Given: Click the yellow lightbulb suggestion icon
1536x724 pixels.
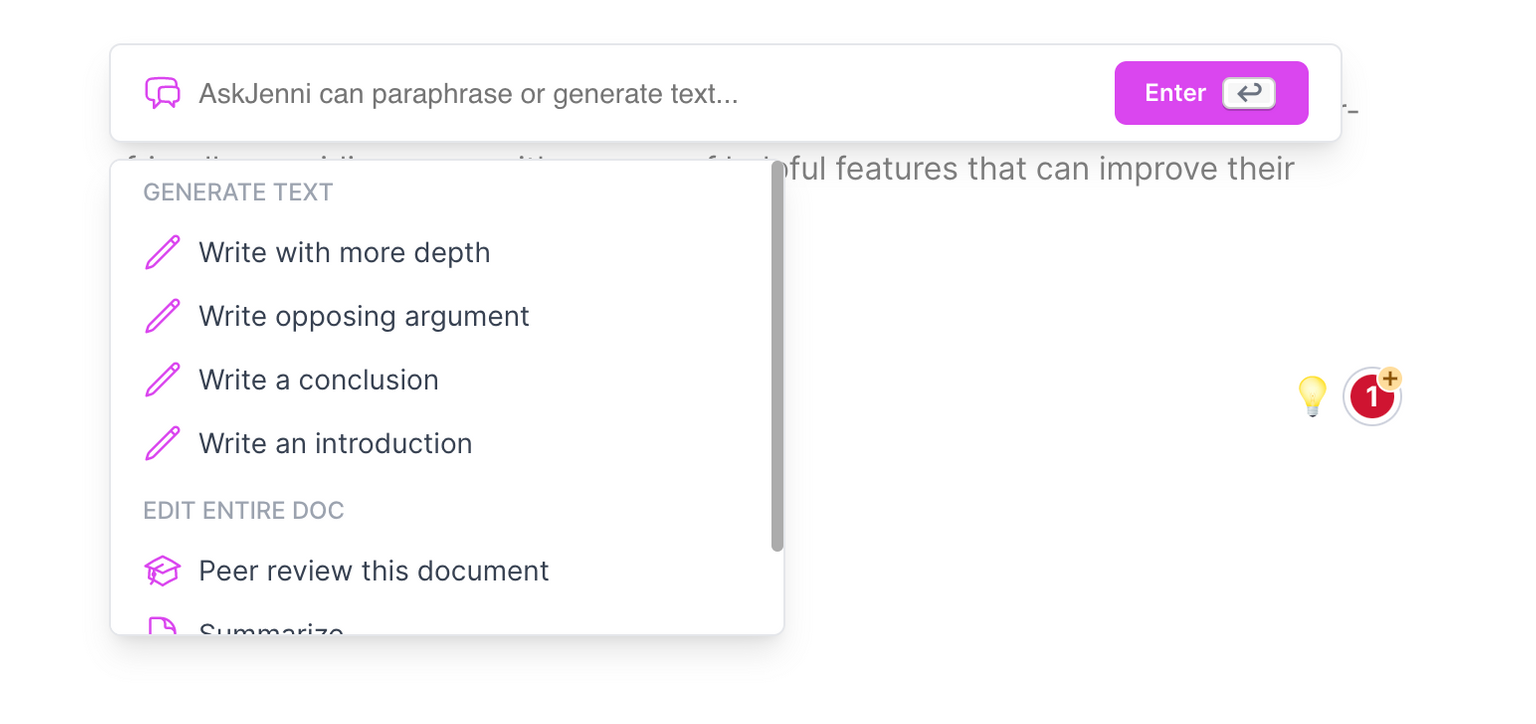Looking at the screenshot, I should 1311,396.
